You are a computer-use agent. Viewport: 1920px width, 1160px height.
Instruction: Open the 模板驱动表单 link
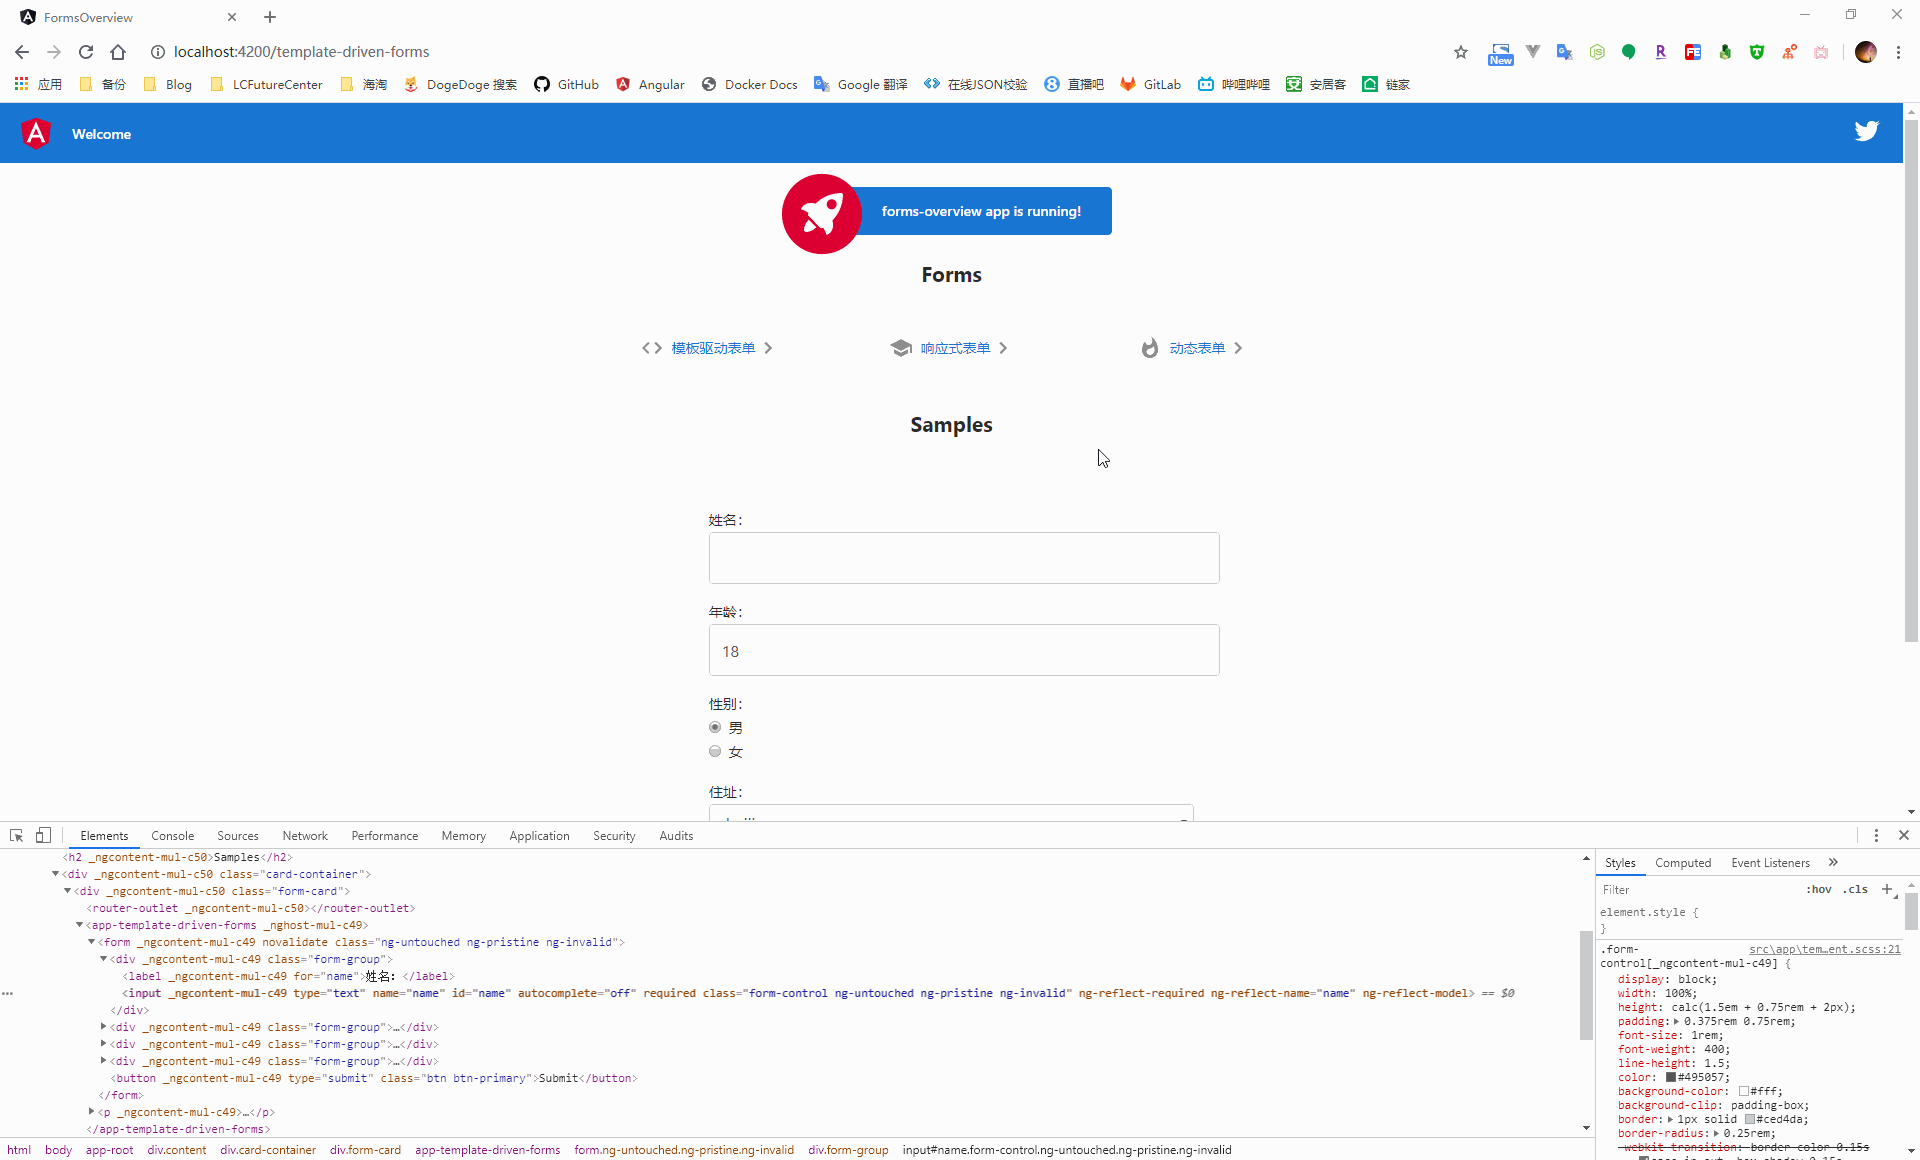[713, 348]
